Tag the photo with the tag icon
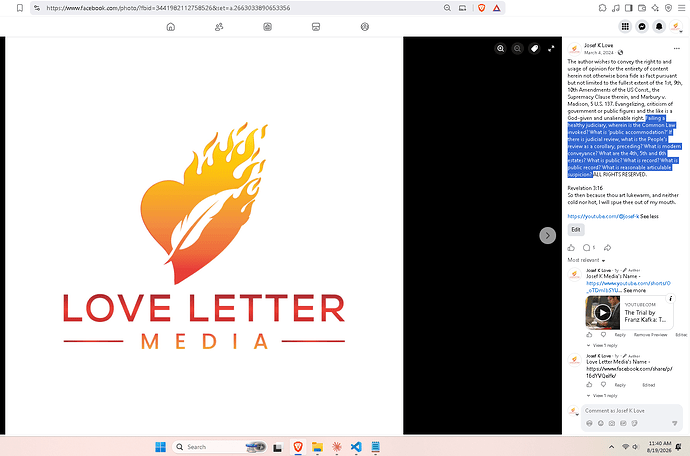The image size is (690, 456). 534,48
